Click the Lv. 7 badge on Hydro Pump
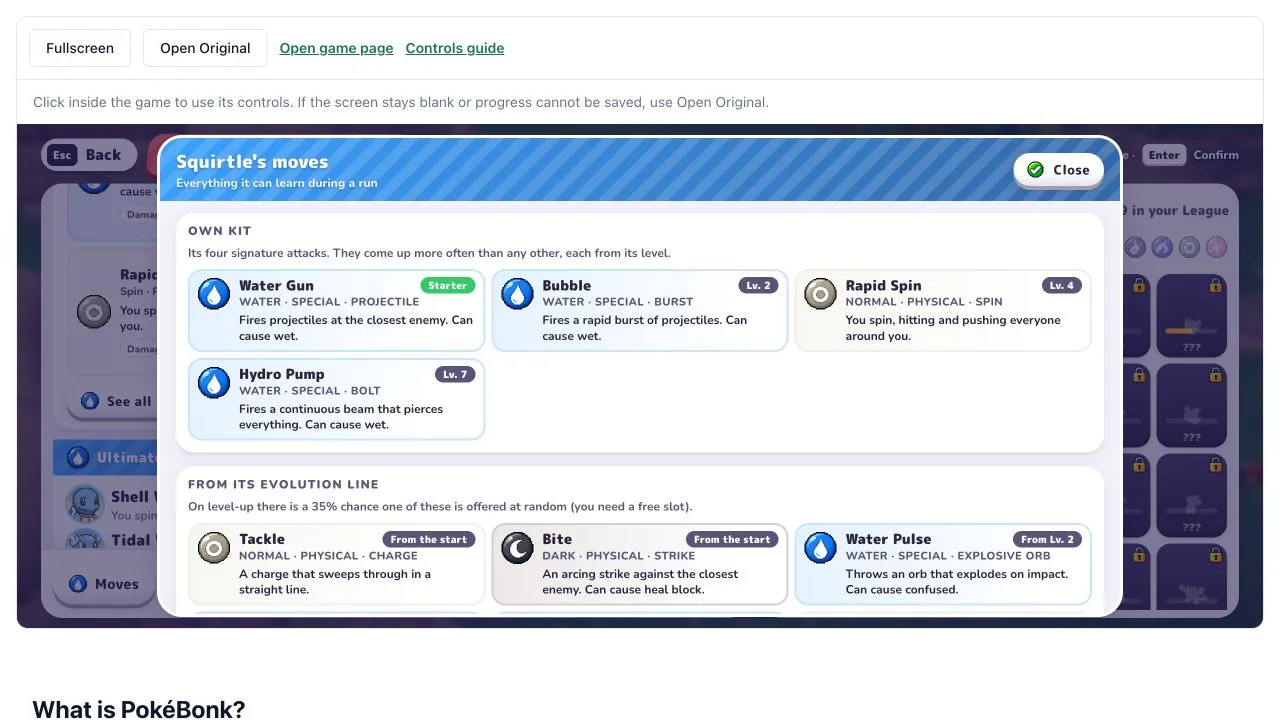This screenshot has width=1280, height=720. point(455,375)
